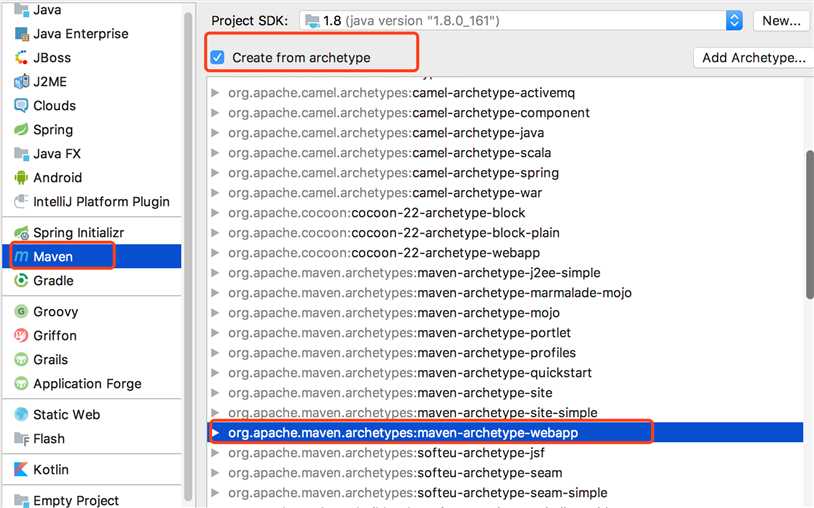Click archetype list vertical scrollbar
Viewport: 814px width, 508px height.
809,224
